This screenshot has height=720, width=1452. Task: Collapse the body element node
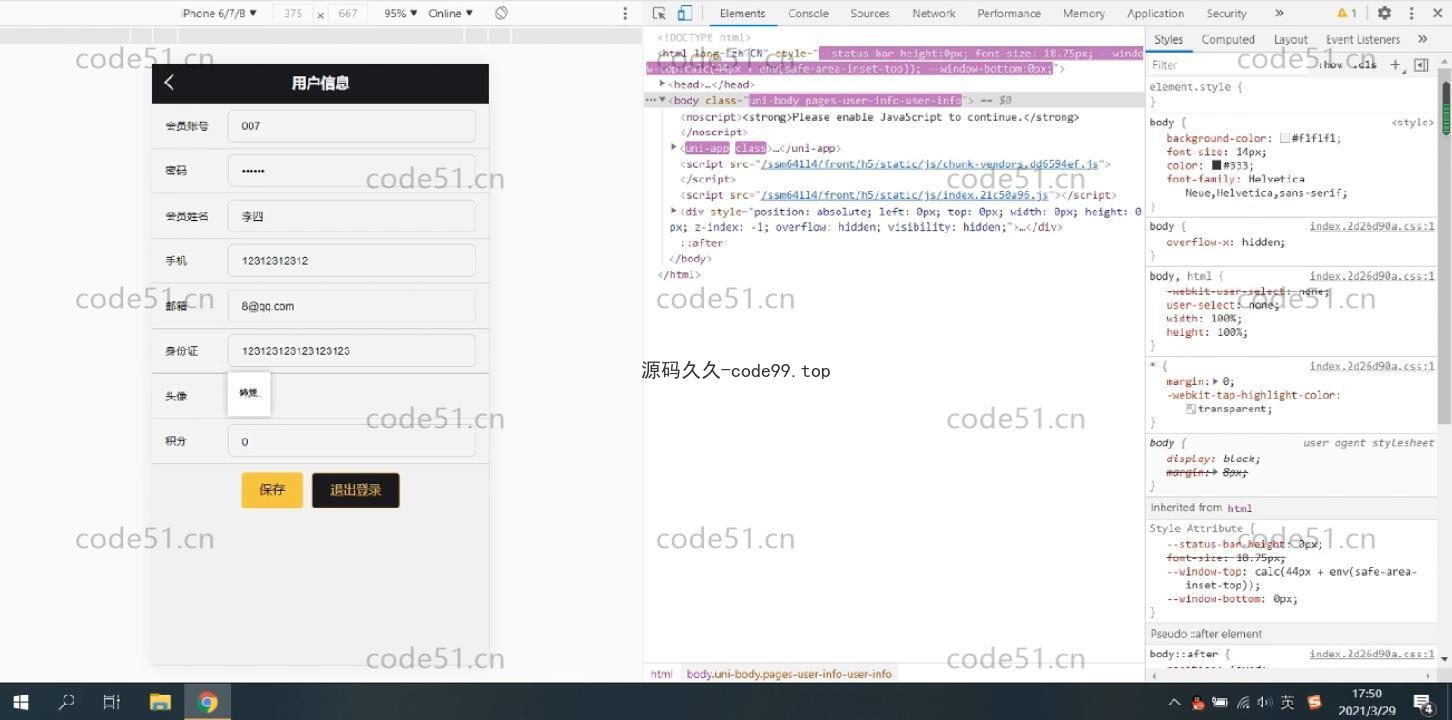coord(662,100)
